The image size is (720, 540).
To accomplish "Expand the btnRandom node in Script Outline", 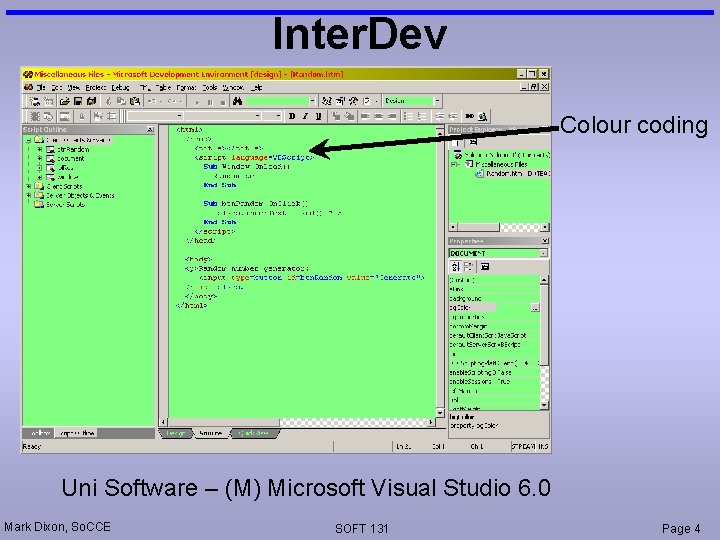I will pos(40,149).
